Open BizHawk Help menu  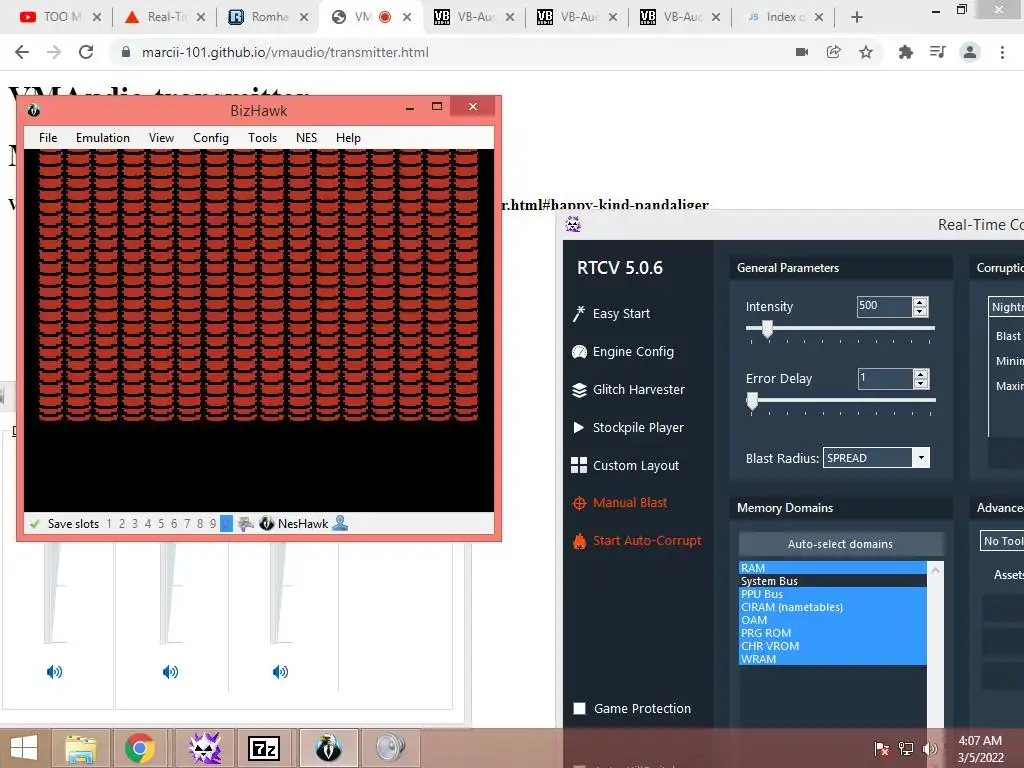point(348,138)
